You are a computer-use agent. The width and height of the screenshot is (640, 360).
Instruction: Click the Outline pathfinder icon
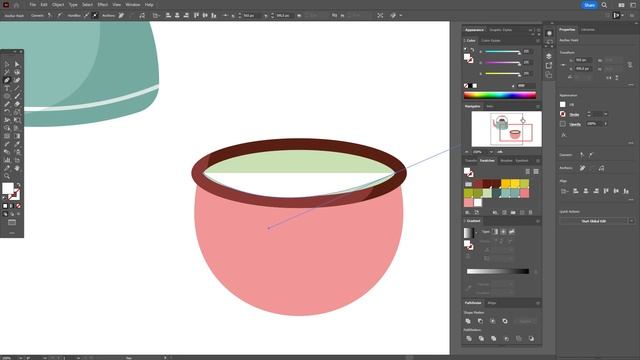tap(518, 338)
